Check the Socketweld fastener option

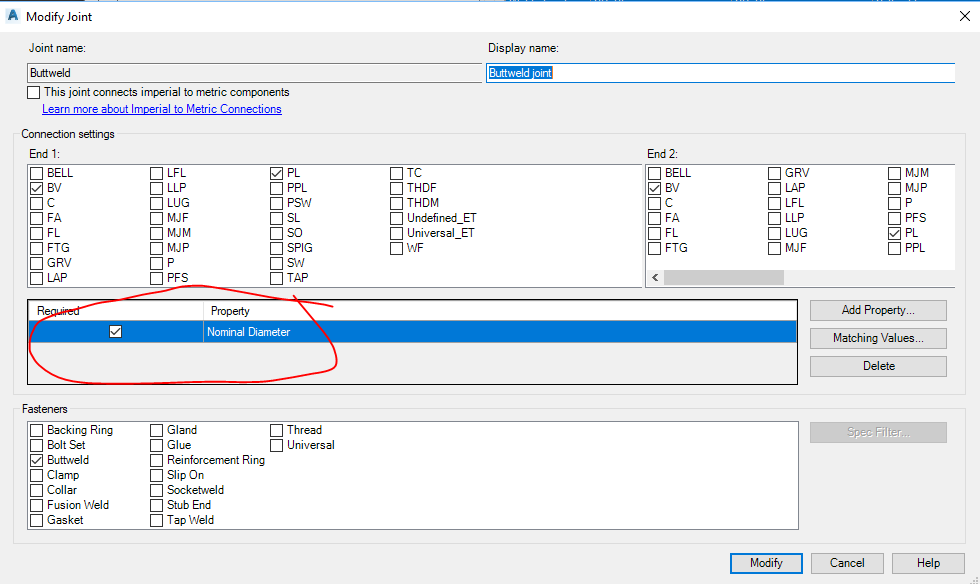[x=155, y=489]
